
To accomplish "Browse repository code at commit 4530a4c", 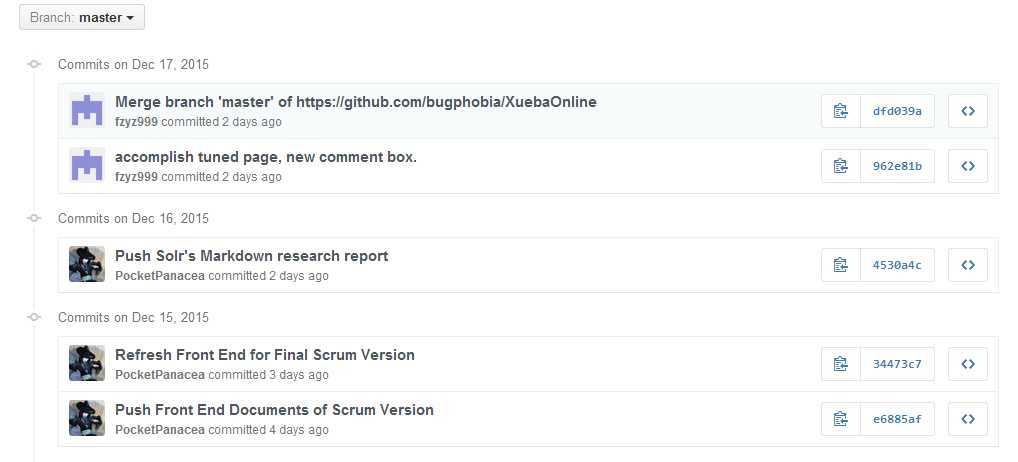I will 967,265.
